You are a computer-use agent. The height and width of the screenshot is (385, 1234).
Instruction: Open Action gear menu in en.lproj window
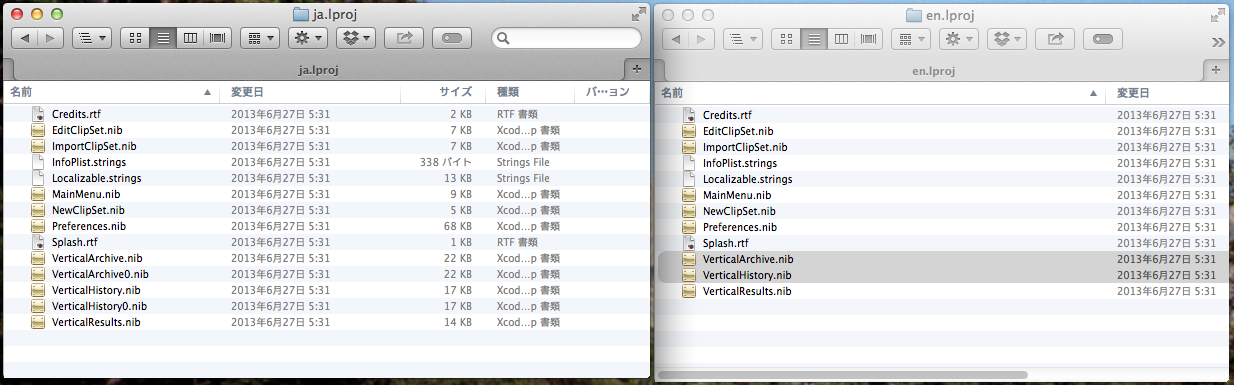click(959, 39)
